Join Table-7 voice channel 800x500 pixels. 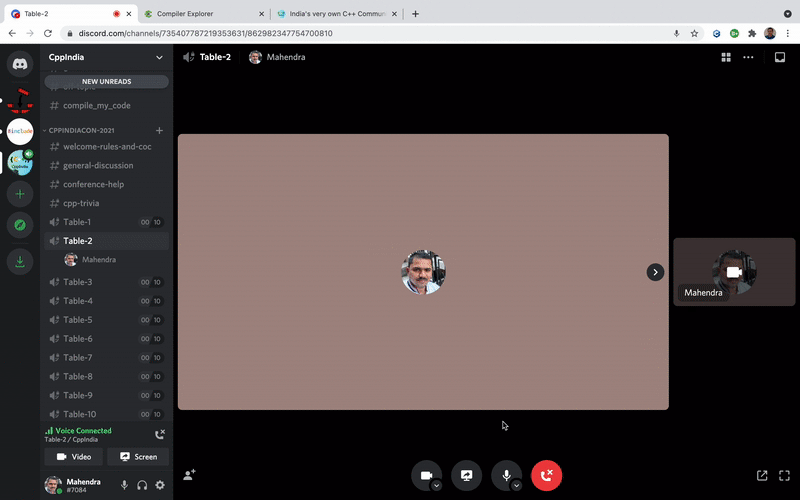pos(107,358)
